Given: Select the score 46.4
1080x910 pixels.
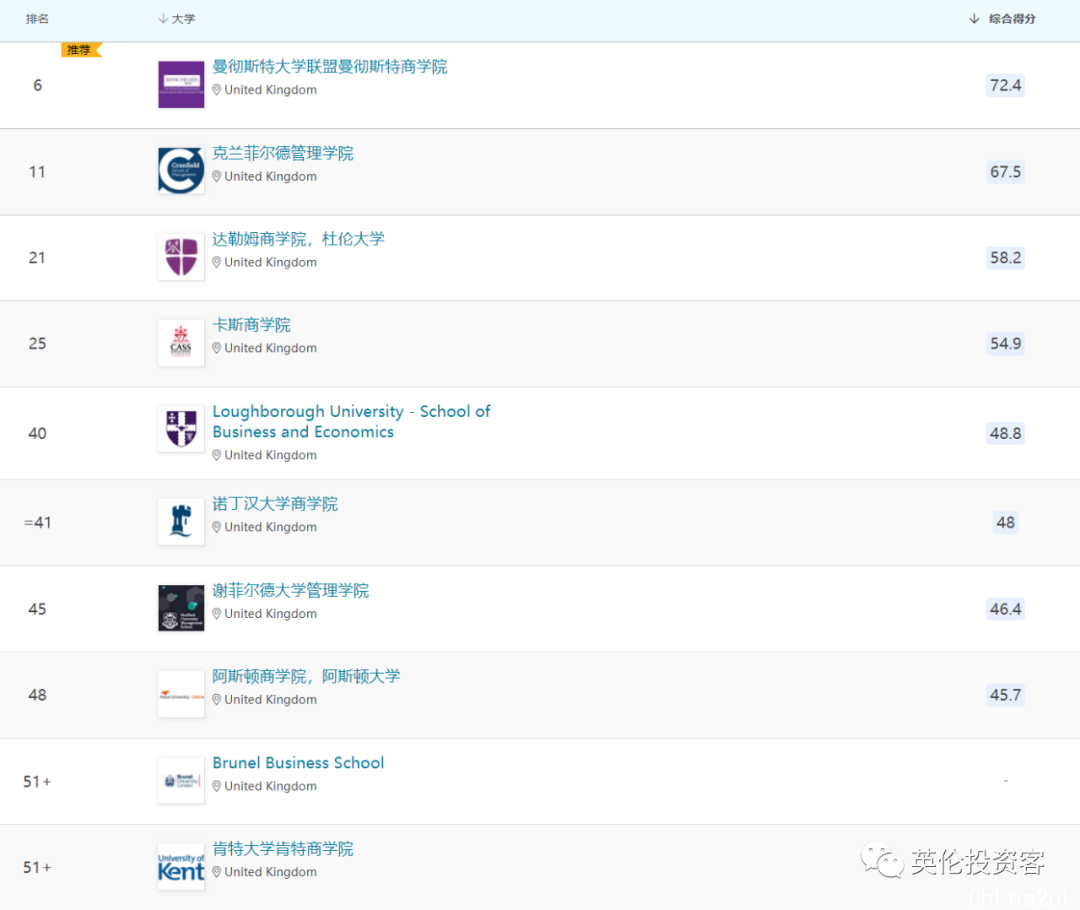Looking at the screenshot, I should point(1006,609).
